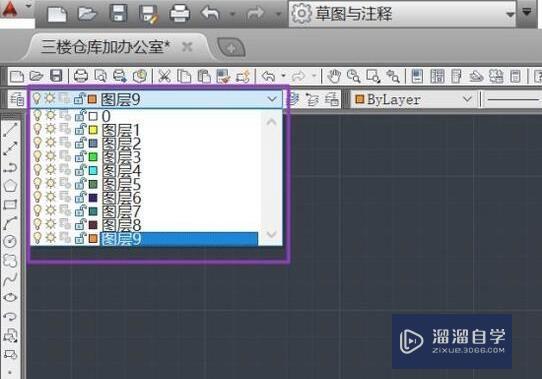Click the layer list scroll down arrow

point(272,234)
